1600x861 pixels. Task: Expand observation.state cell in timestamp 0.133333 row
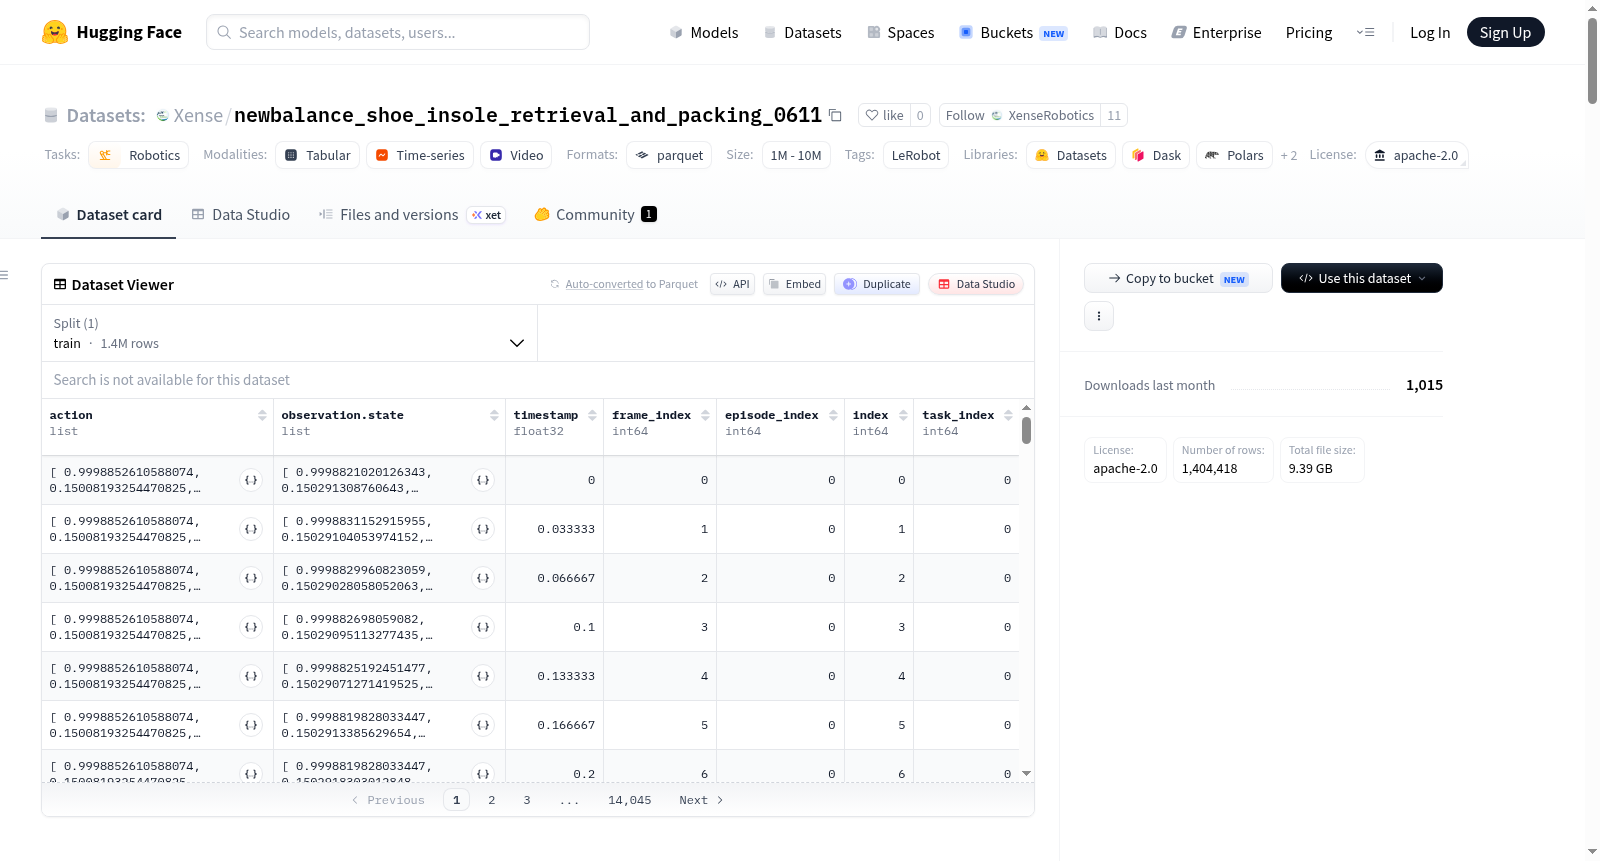pos(483,676)
